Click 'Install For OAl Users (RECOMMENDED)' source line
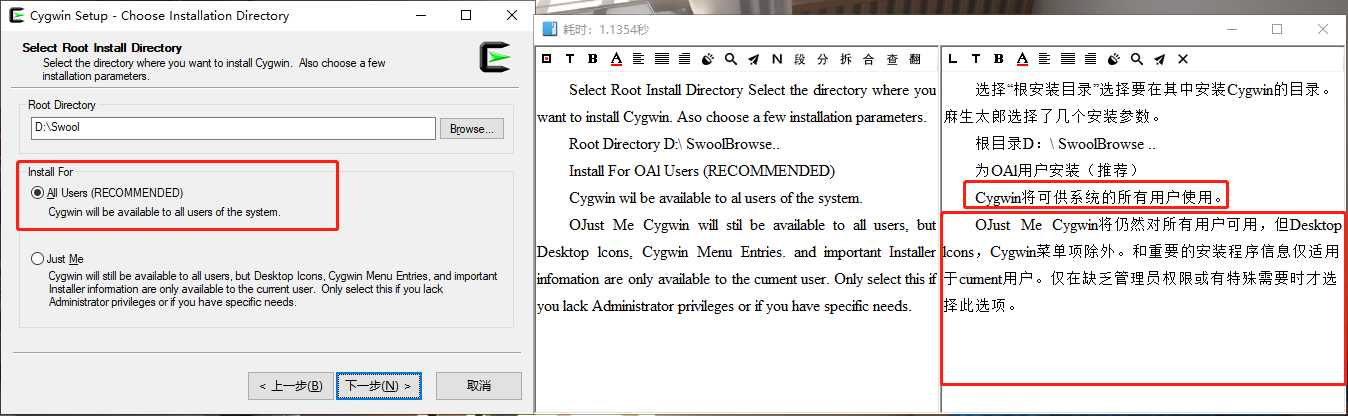 click(x=702, y=171)
